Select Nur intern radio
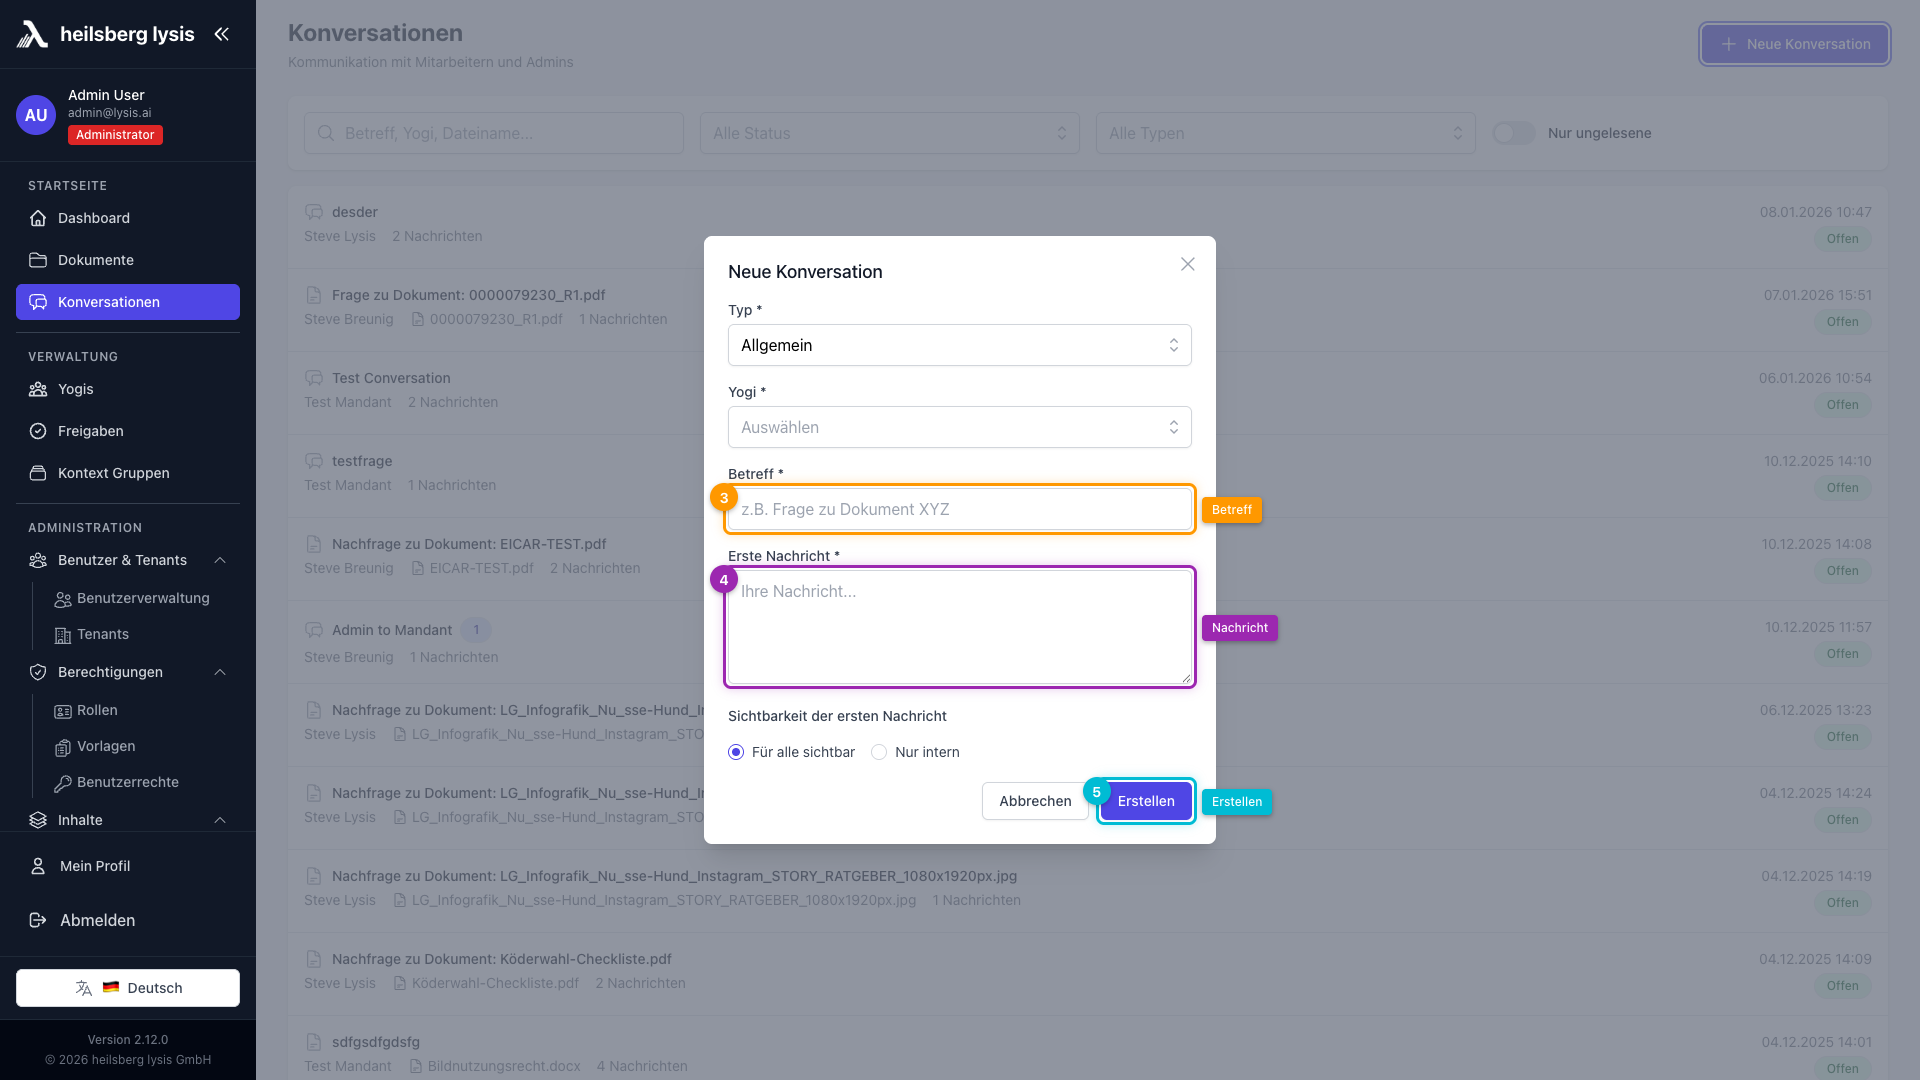The height and width of the screenshot is (1080, 1920). coord(879,752)
